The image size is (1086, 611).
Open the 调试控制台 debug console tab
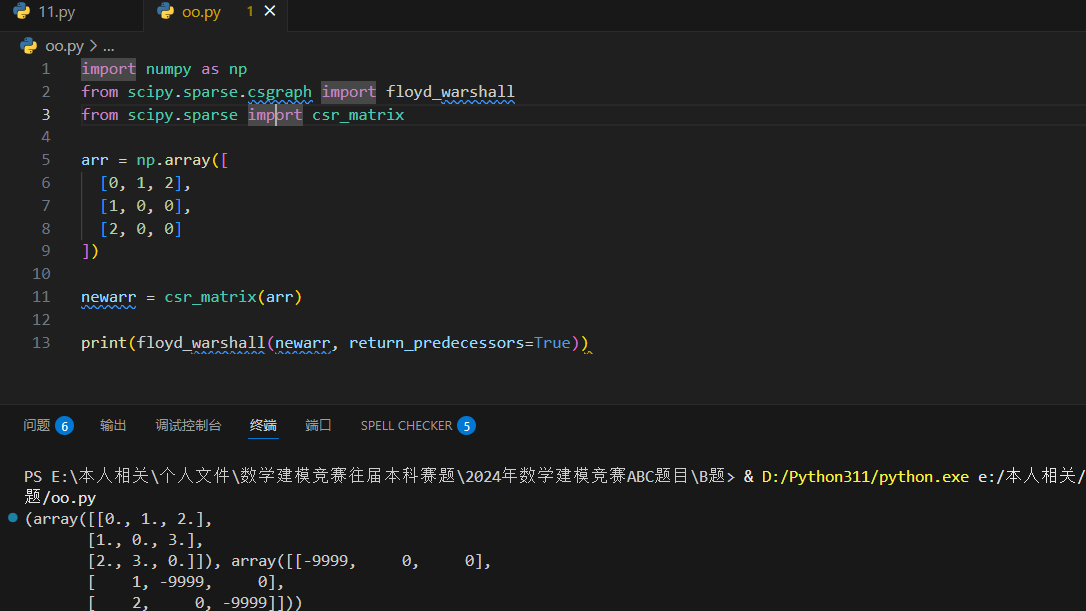tap(188, 425)
